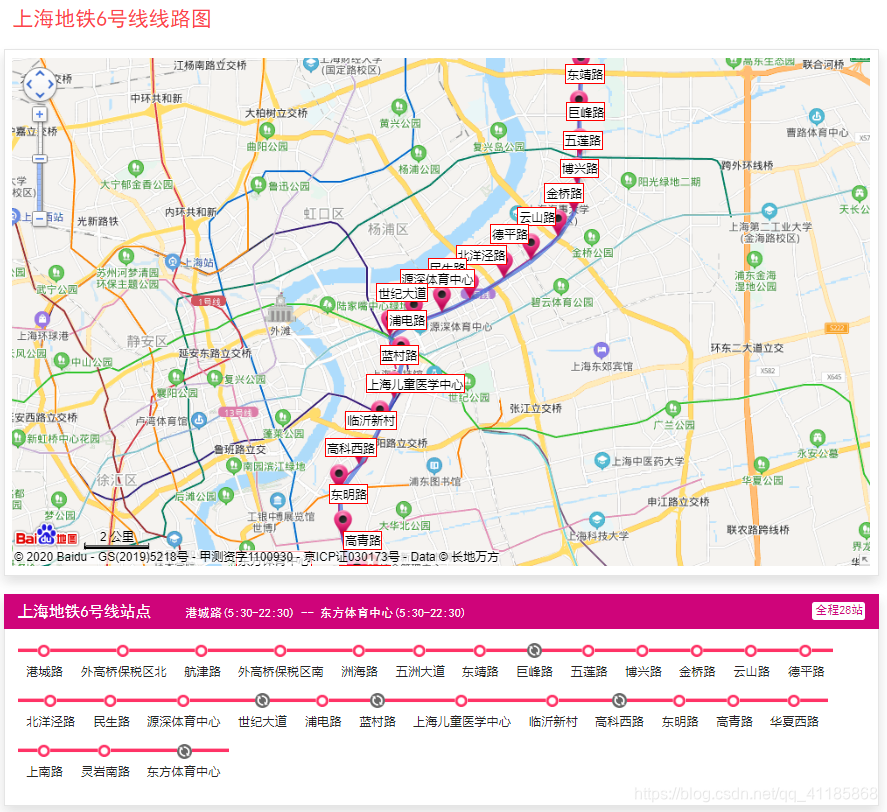Screen dimensions: 887x812
Task: Click the 洲海路 station circle
Action: (359, 651)
